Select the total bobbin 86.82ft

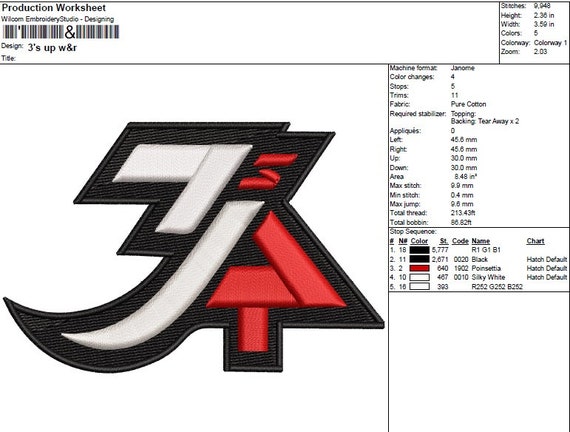click(461, 223)
